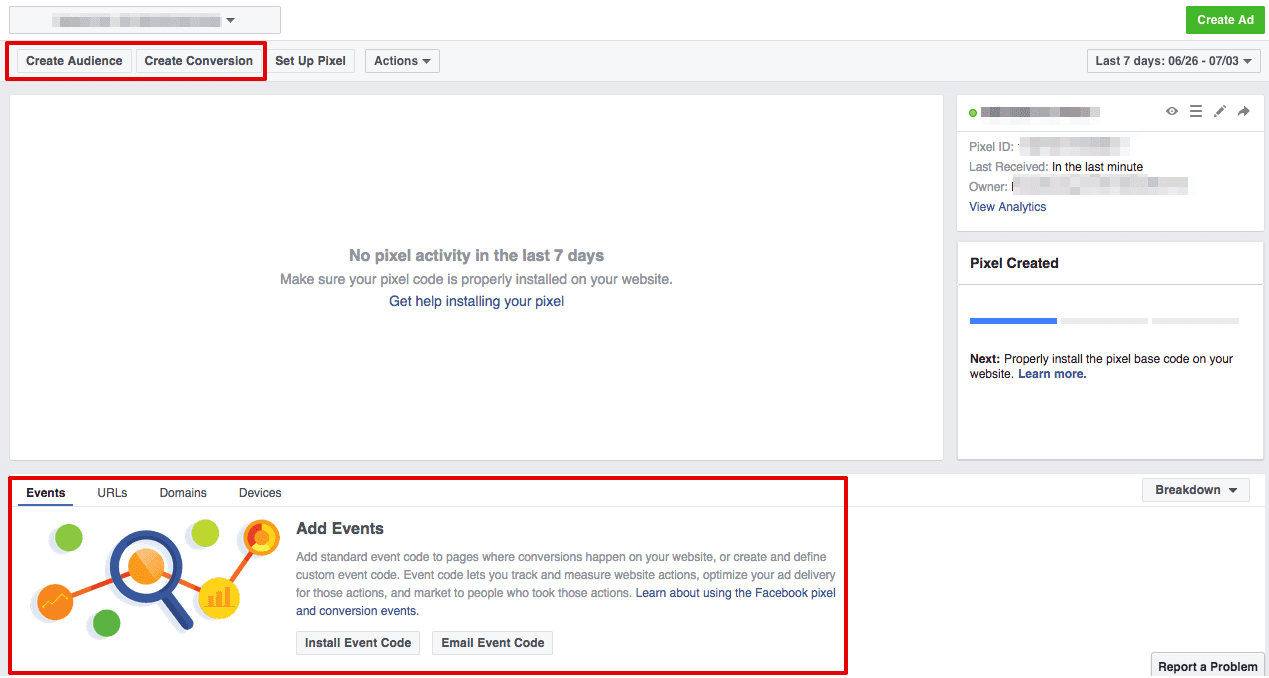Click the share arrow icon on pixel panel
Image resolution: width=1269 pixels, height=678 pixels.
(1244, 111)
